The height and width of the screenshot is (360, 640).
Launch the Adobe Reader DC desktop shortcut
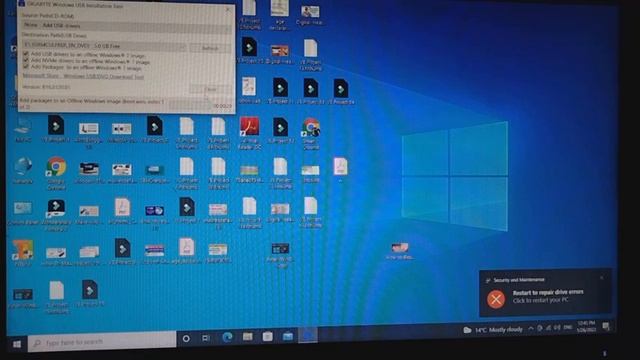249,133
